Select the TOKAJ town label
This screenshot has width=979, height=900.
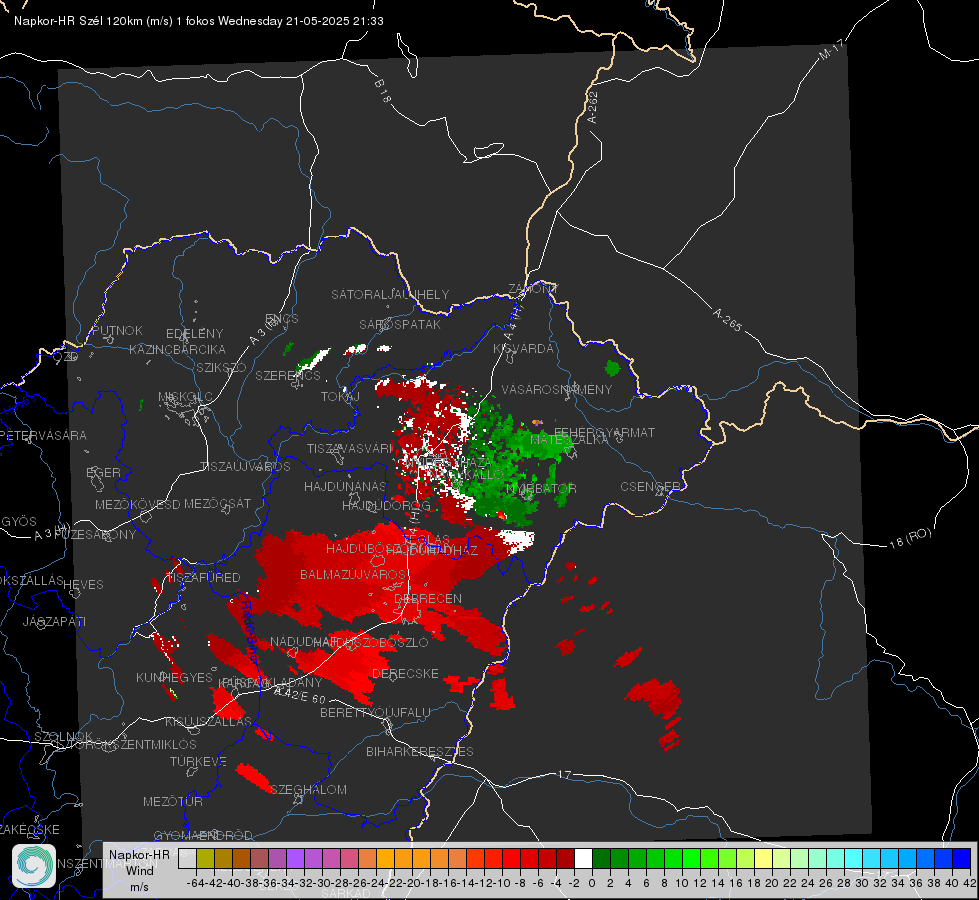click(340, 397)
